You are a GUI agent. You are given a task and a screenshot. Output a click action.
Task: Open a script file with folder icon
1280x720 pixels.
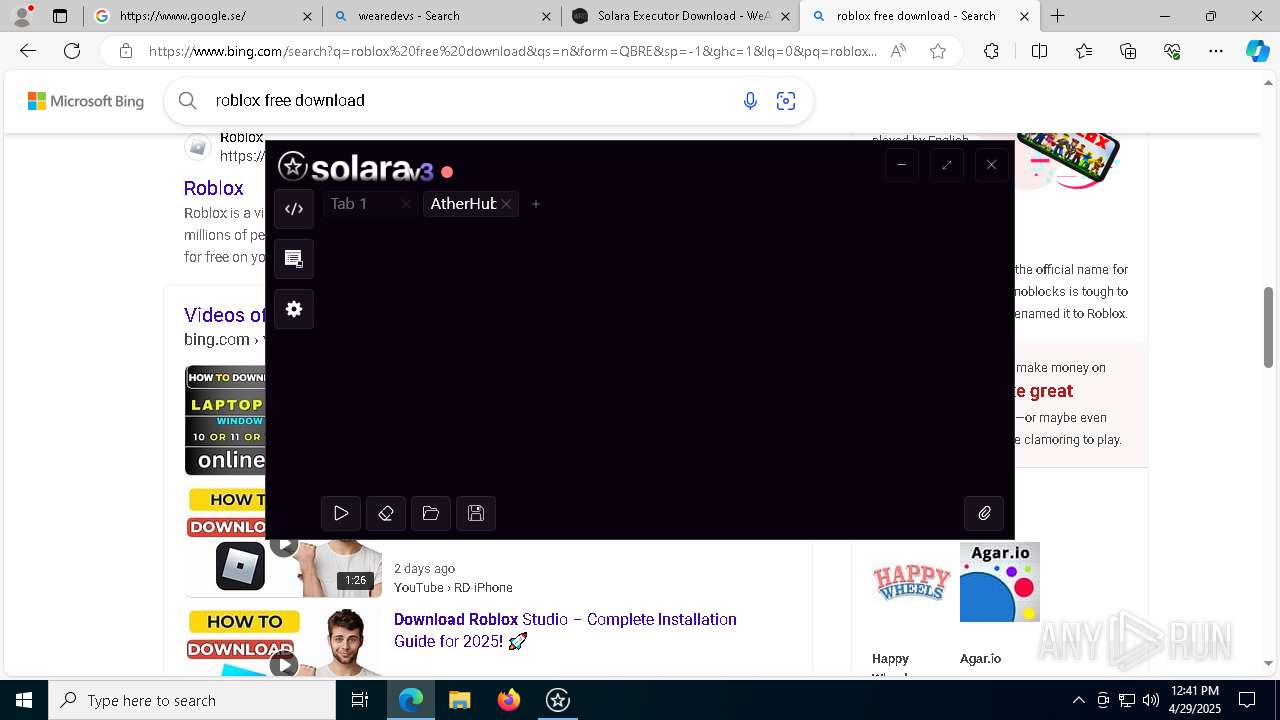click(431, 513)
